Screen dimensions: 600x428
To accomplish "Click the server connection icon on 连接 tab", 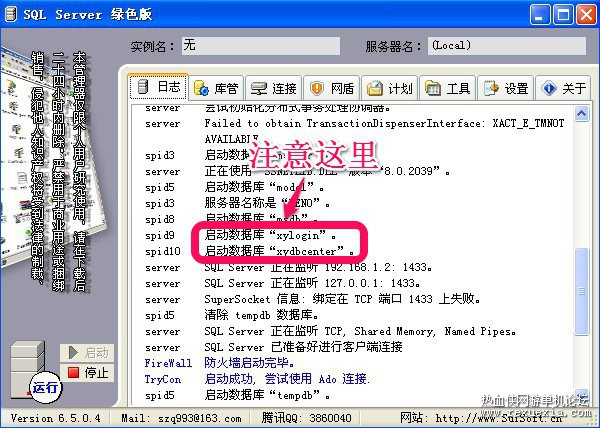I will click(x=259, y=88).
